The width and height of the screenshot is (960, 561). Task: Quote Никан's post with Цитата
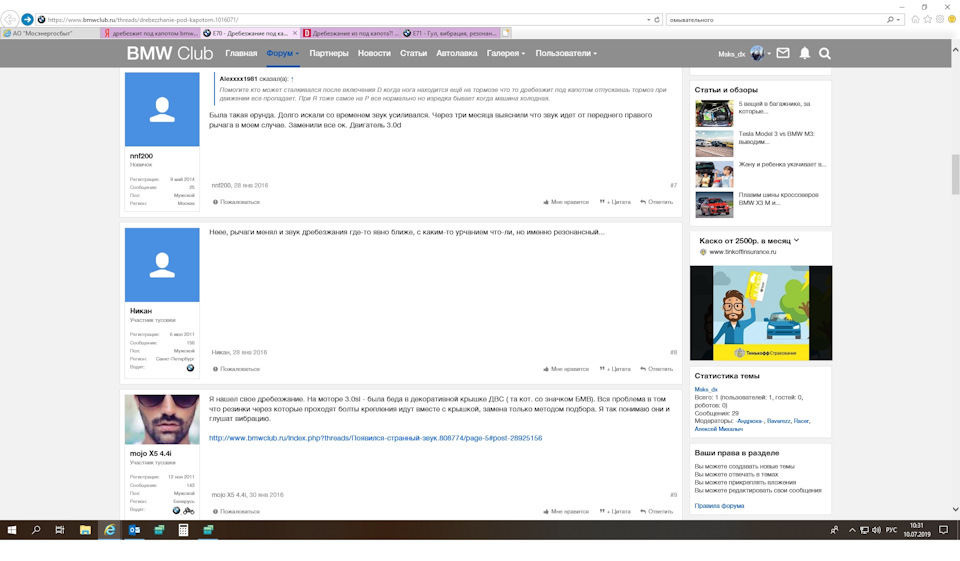coord(615,369)
